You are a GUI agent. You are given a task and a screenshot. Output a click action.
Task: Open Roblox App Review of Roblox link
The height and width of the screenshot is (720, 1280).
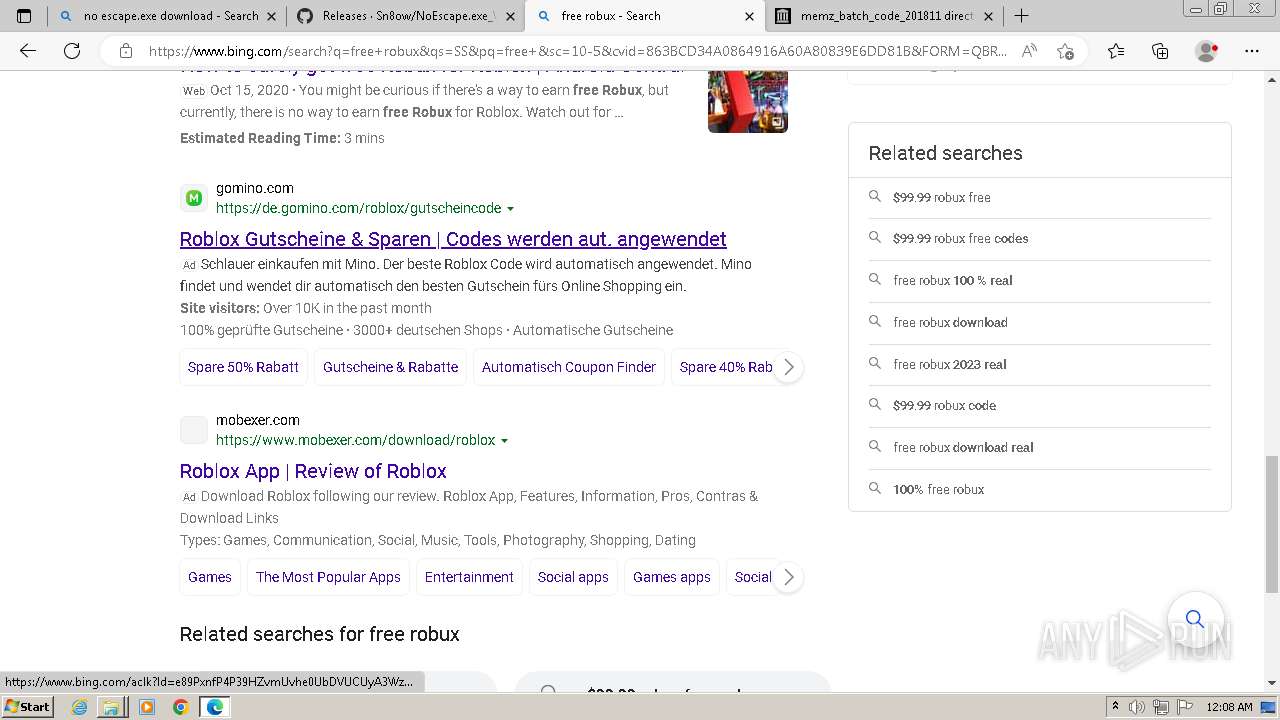(313, 471)
